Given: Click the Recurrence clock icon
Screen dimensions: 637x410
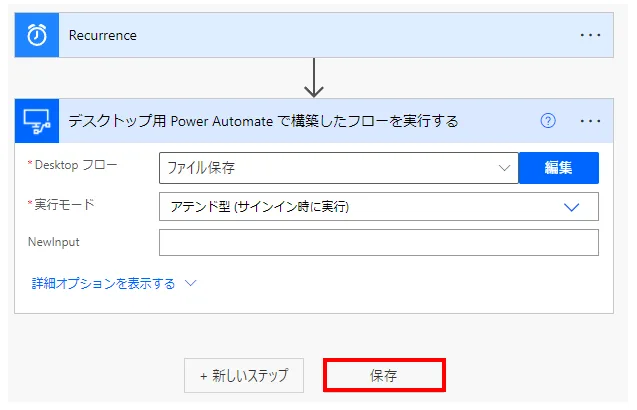Looking at the screenshot, I should [37, 35].
